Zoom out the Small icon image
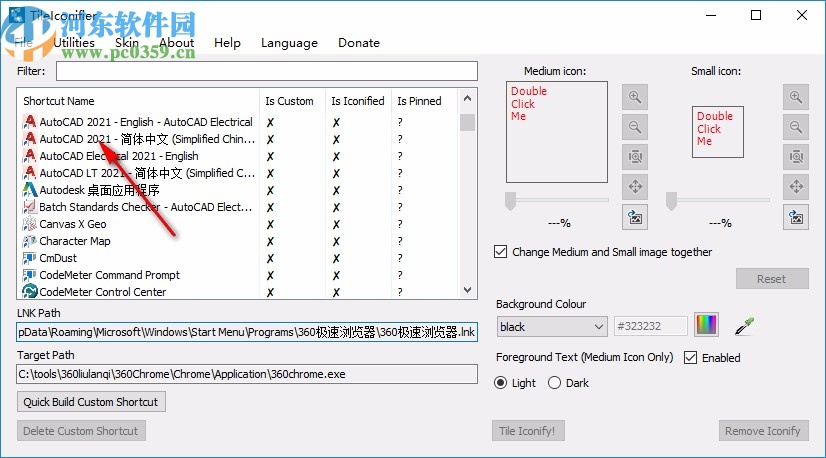 [x=795, y=127]
